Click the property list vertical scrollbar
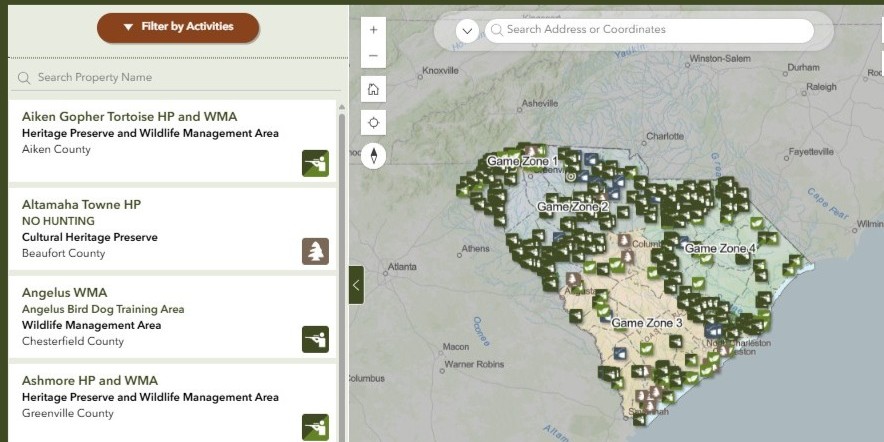Screen dimensions: 884x442 coord(342,250)
